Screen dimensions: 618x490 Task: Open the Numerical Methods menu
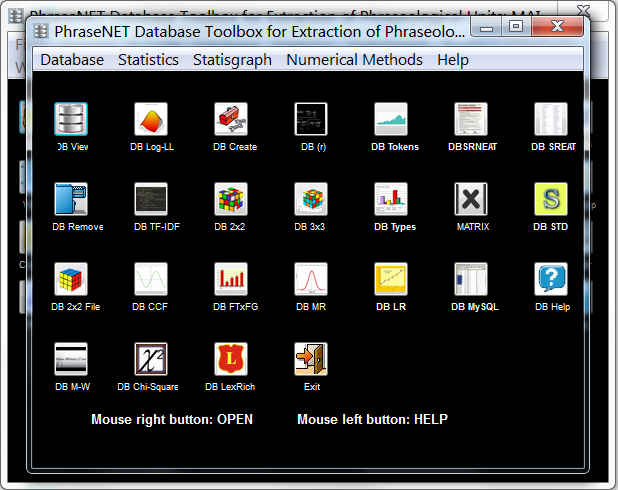[354, 60]
